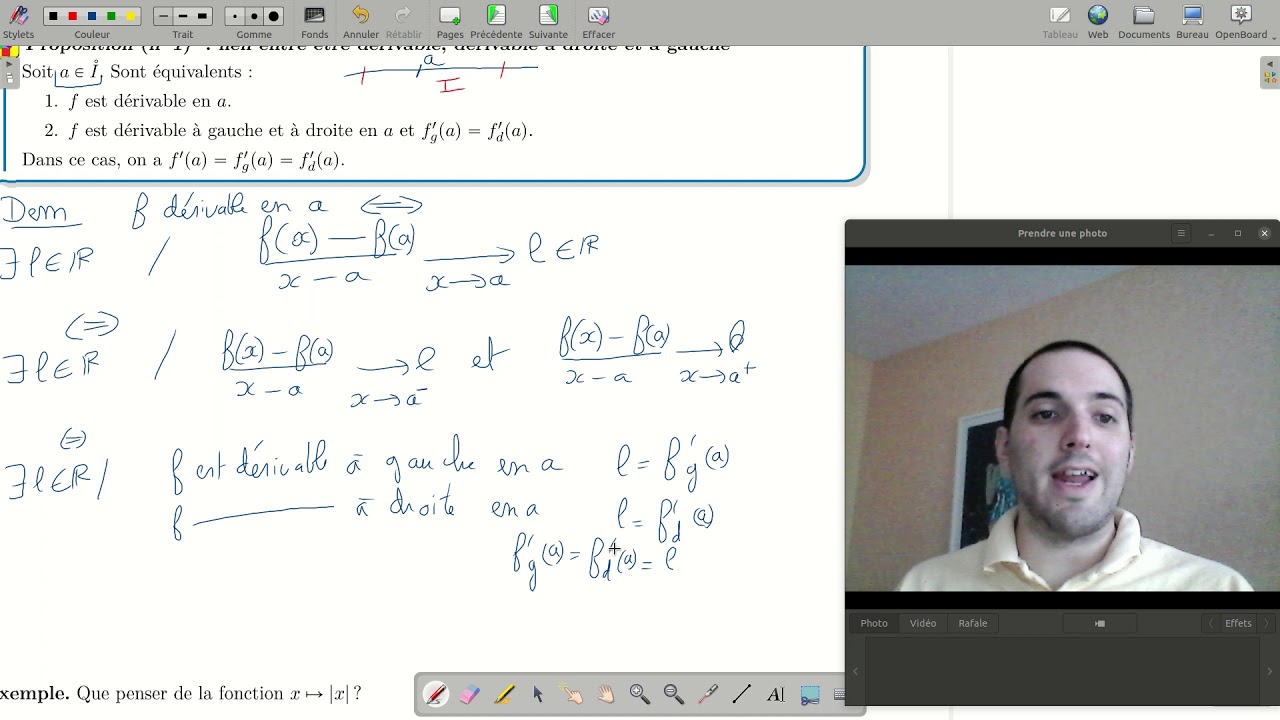Click Annuler to undo
Image resolution: width=1280 pixels, height=720 pixels.
click(361, 21)
